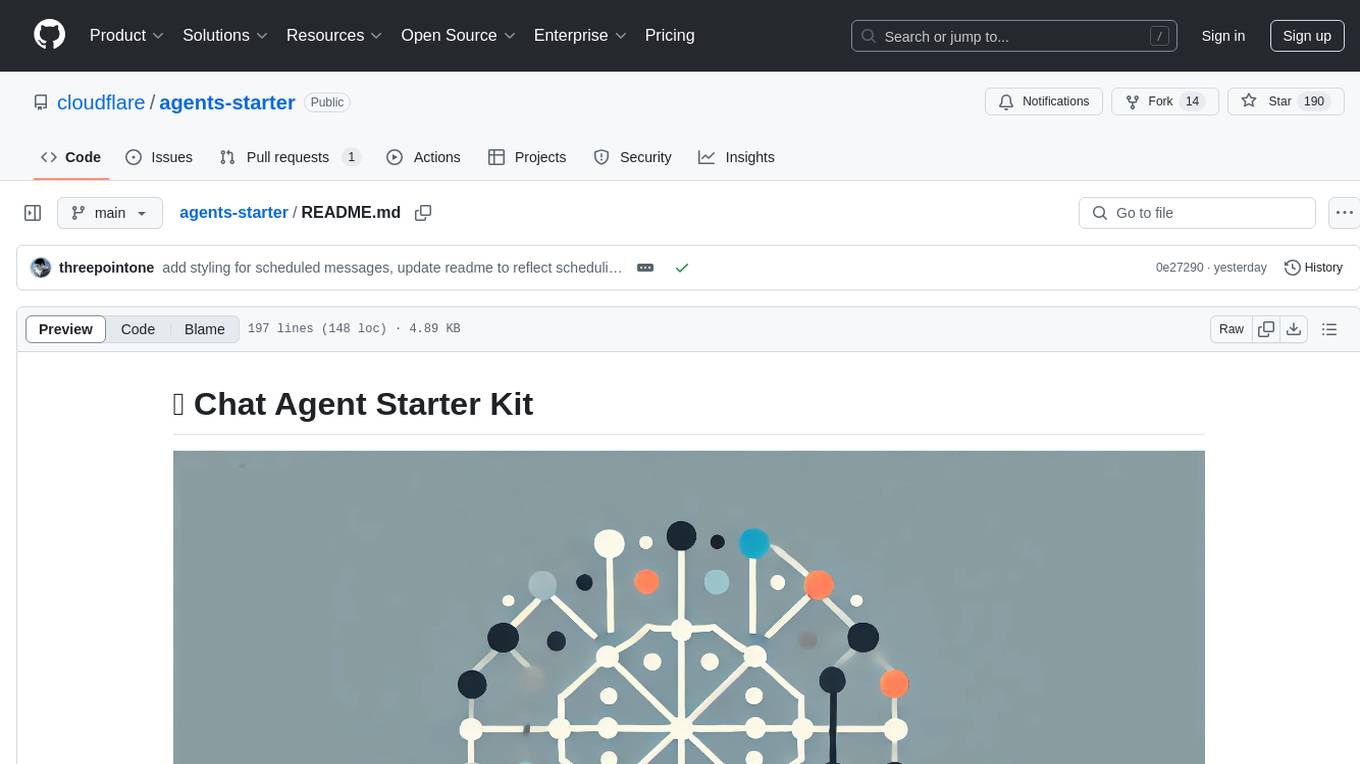
Task: Open the agents-starter repository link in header
Action: 227,102
